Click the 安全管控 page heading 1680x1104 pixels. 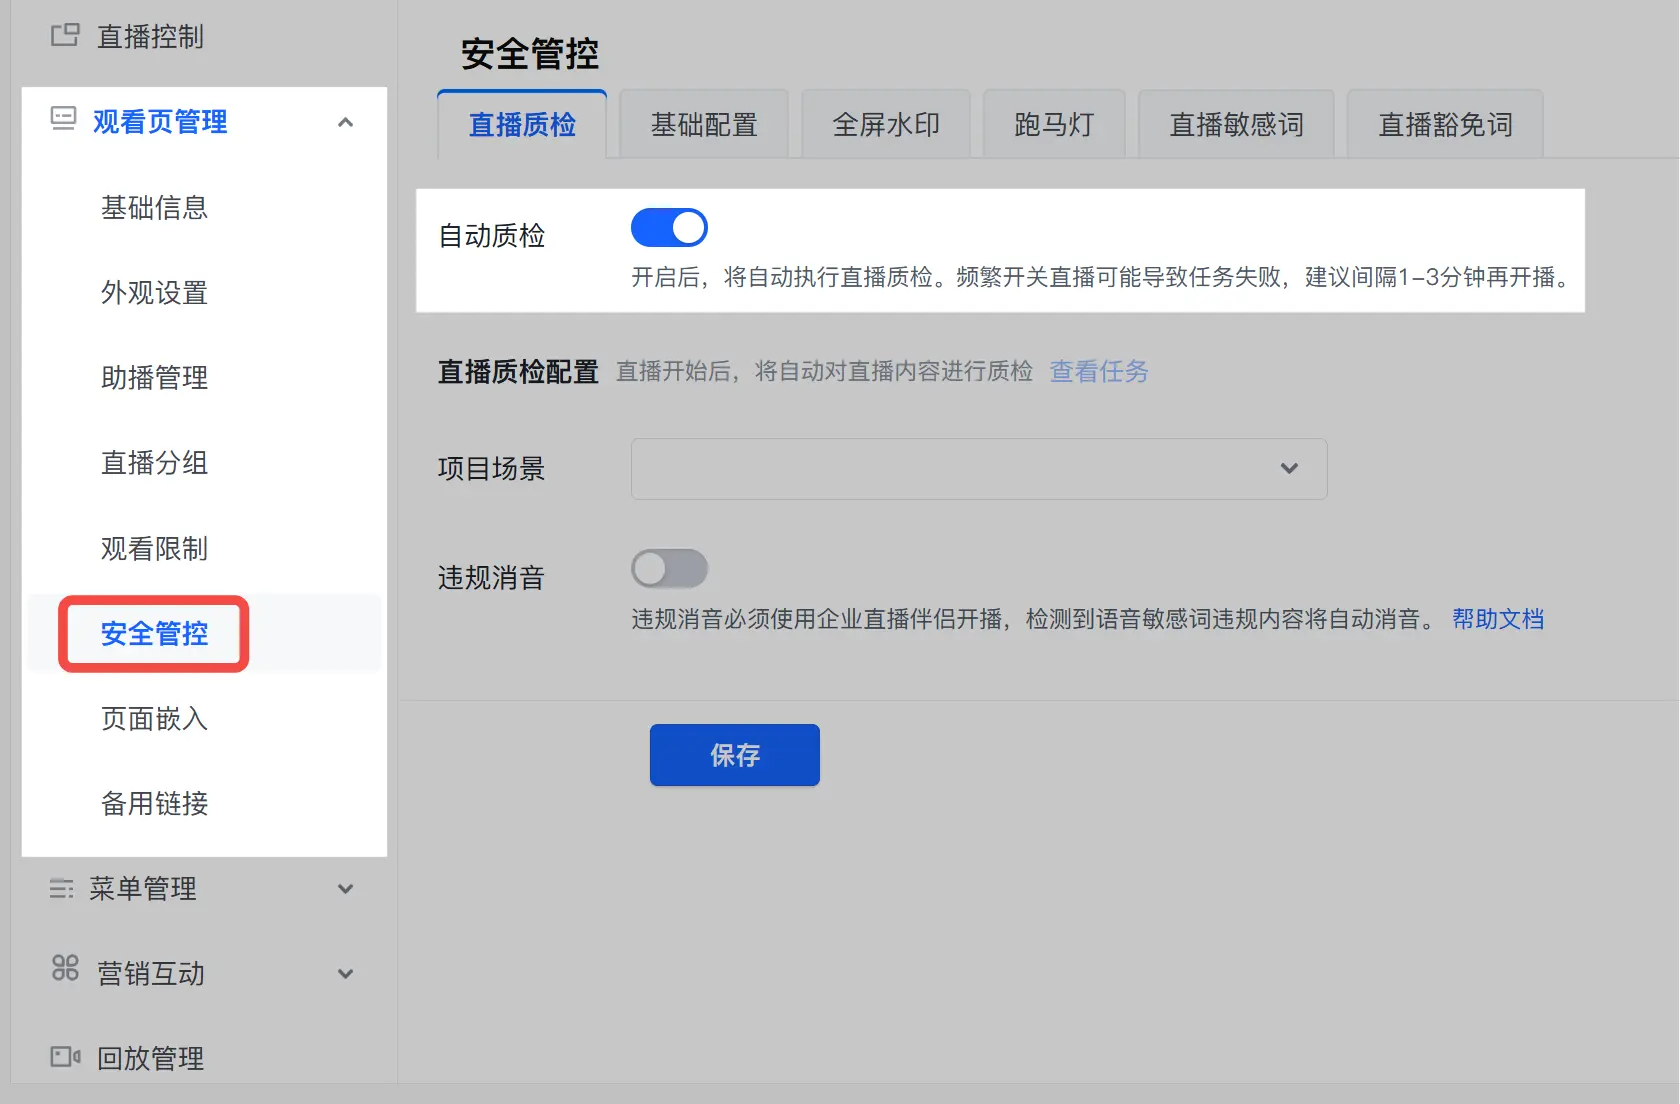pos(530,53)
